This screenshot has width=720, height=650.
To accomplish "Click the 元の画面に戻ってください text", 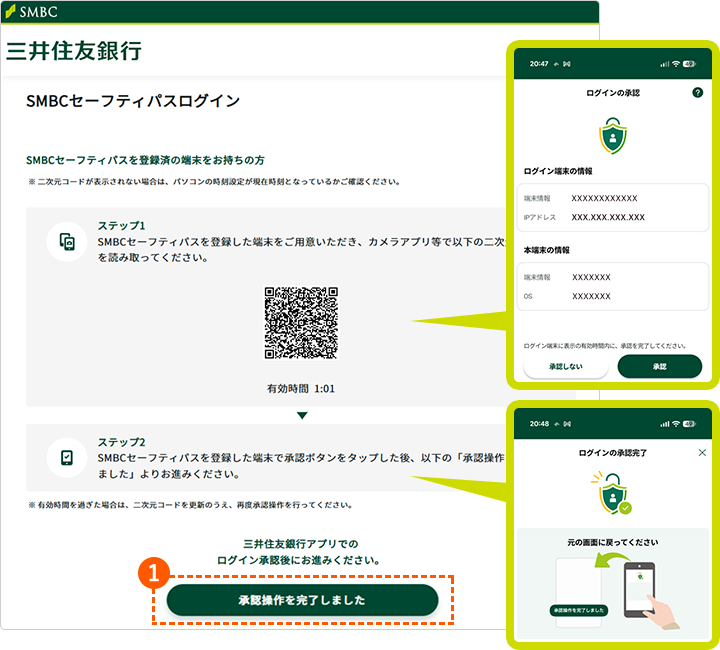I will click(x=613, y=542).
